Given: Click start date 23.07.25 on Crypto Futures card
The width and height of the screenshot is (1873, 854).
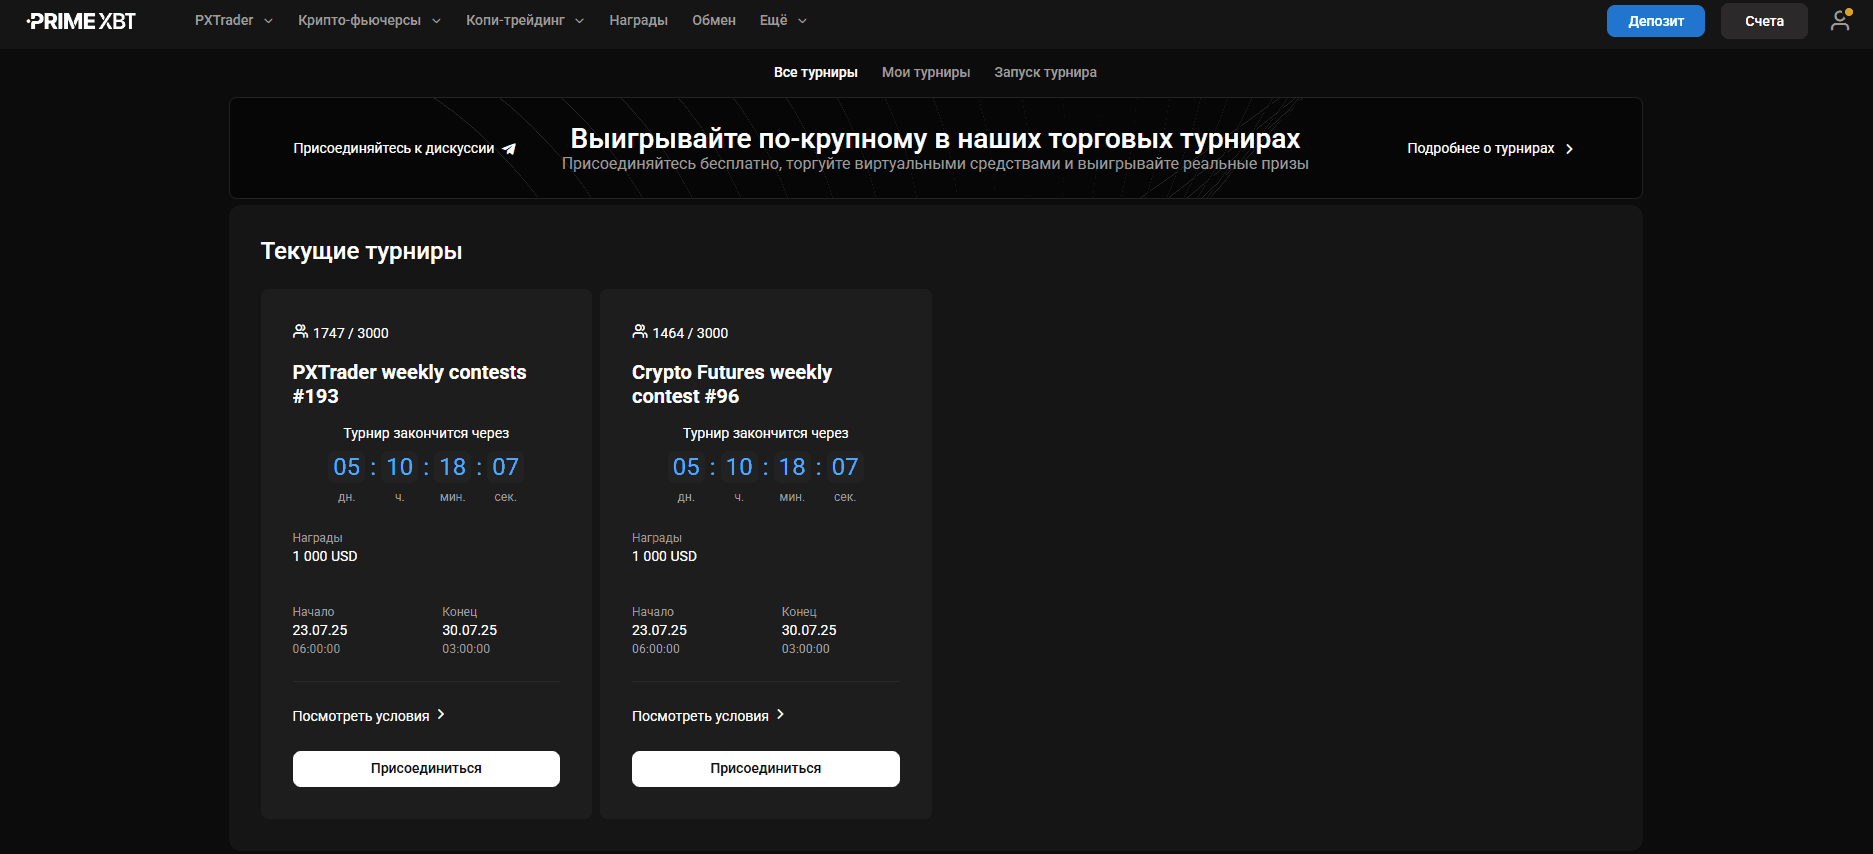Looking at the screenshot, I should (x=659, y=630).
